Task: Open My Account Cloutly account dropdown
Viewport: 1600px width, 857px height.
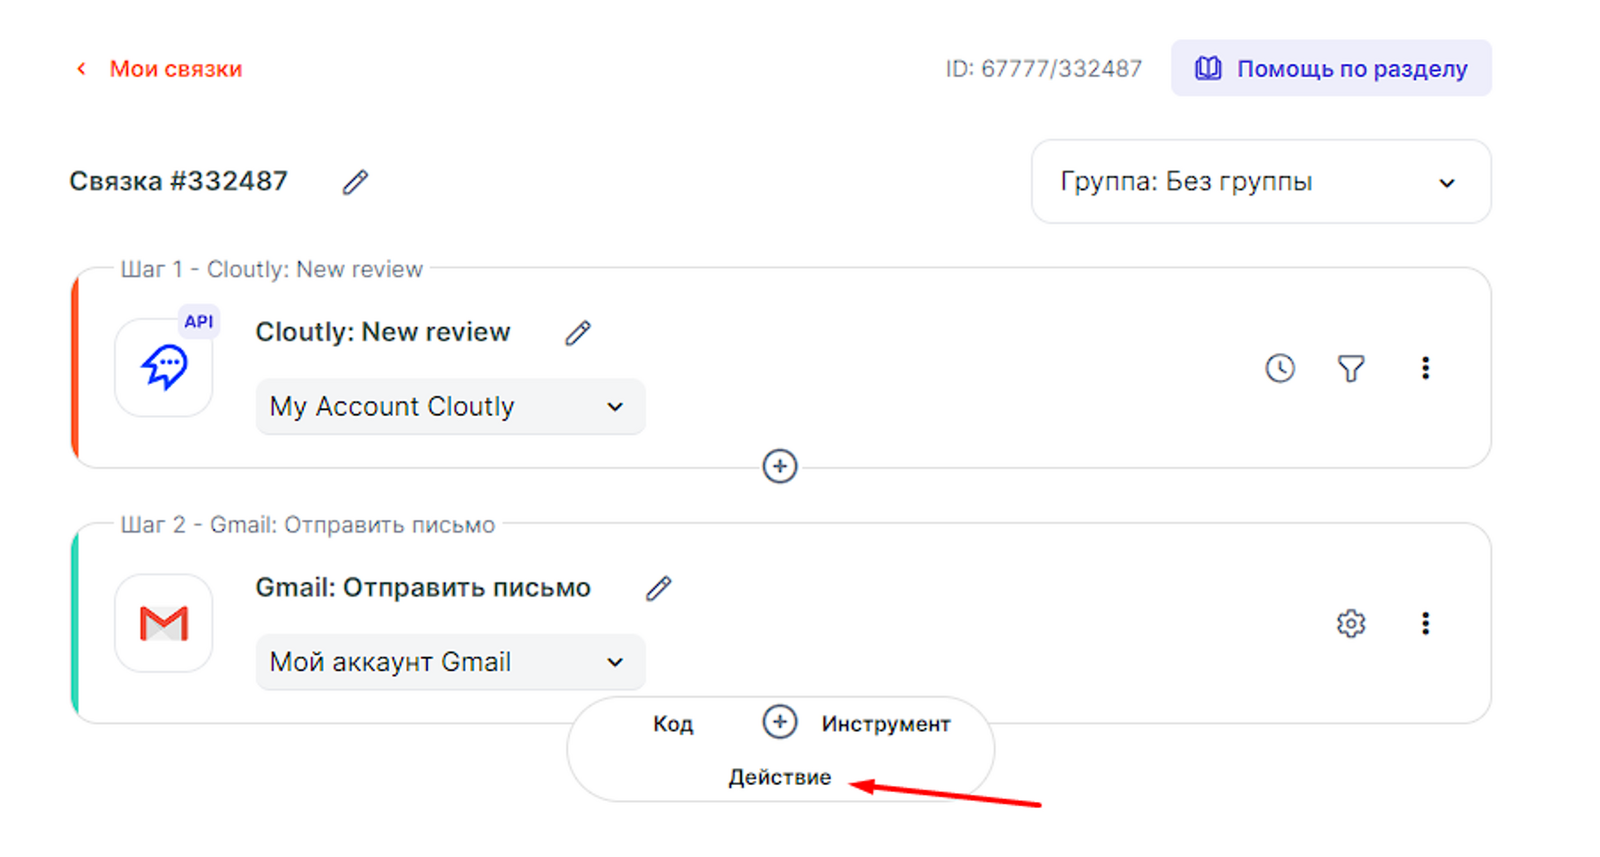Action: coord(450,407)
